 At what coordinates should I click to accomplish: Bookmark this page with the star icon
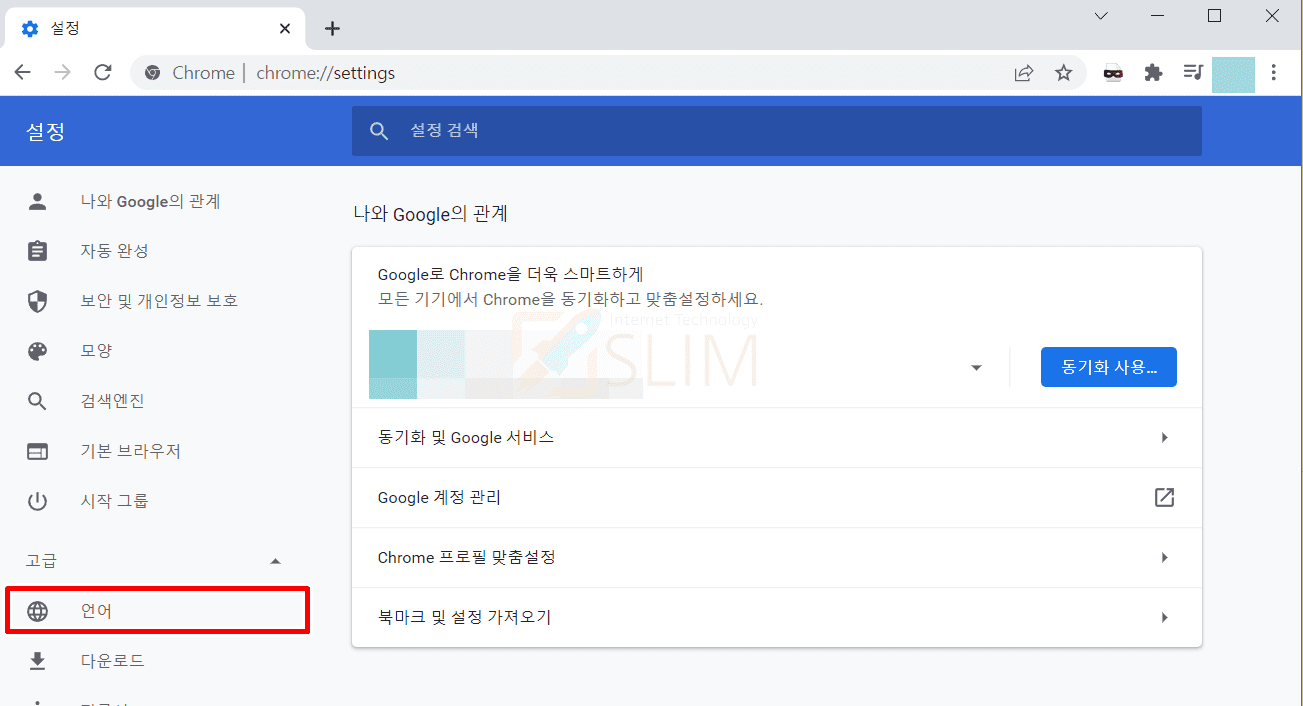point(1063,73)
